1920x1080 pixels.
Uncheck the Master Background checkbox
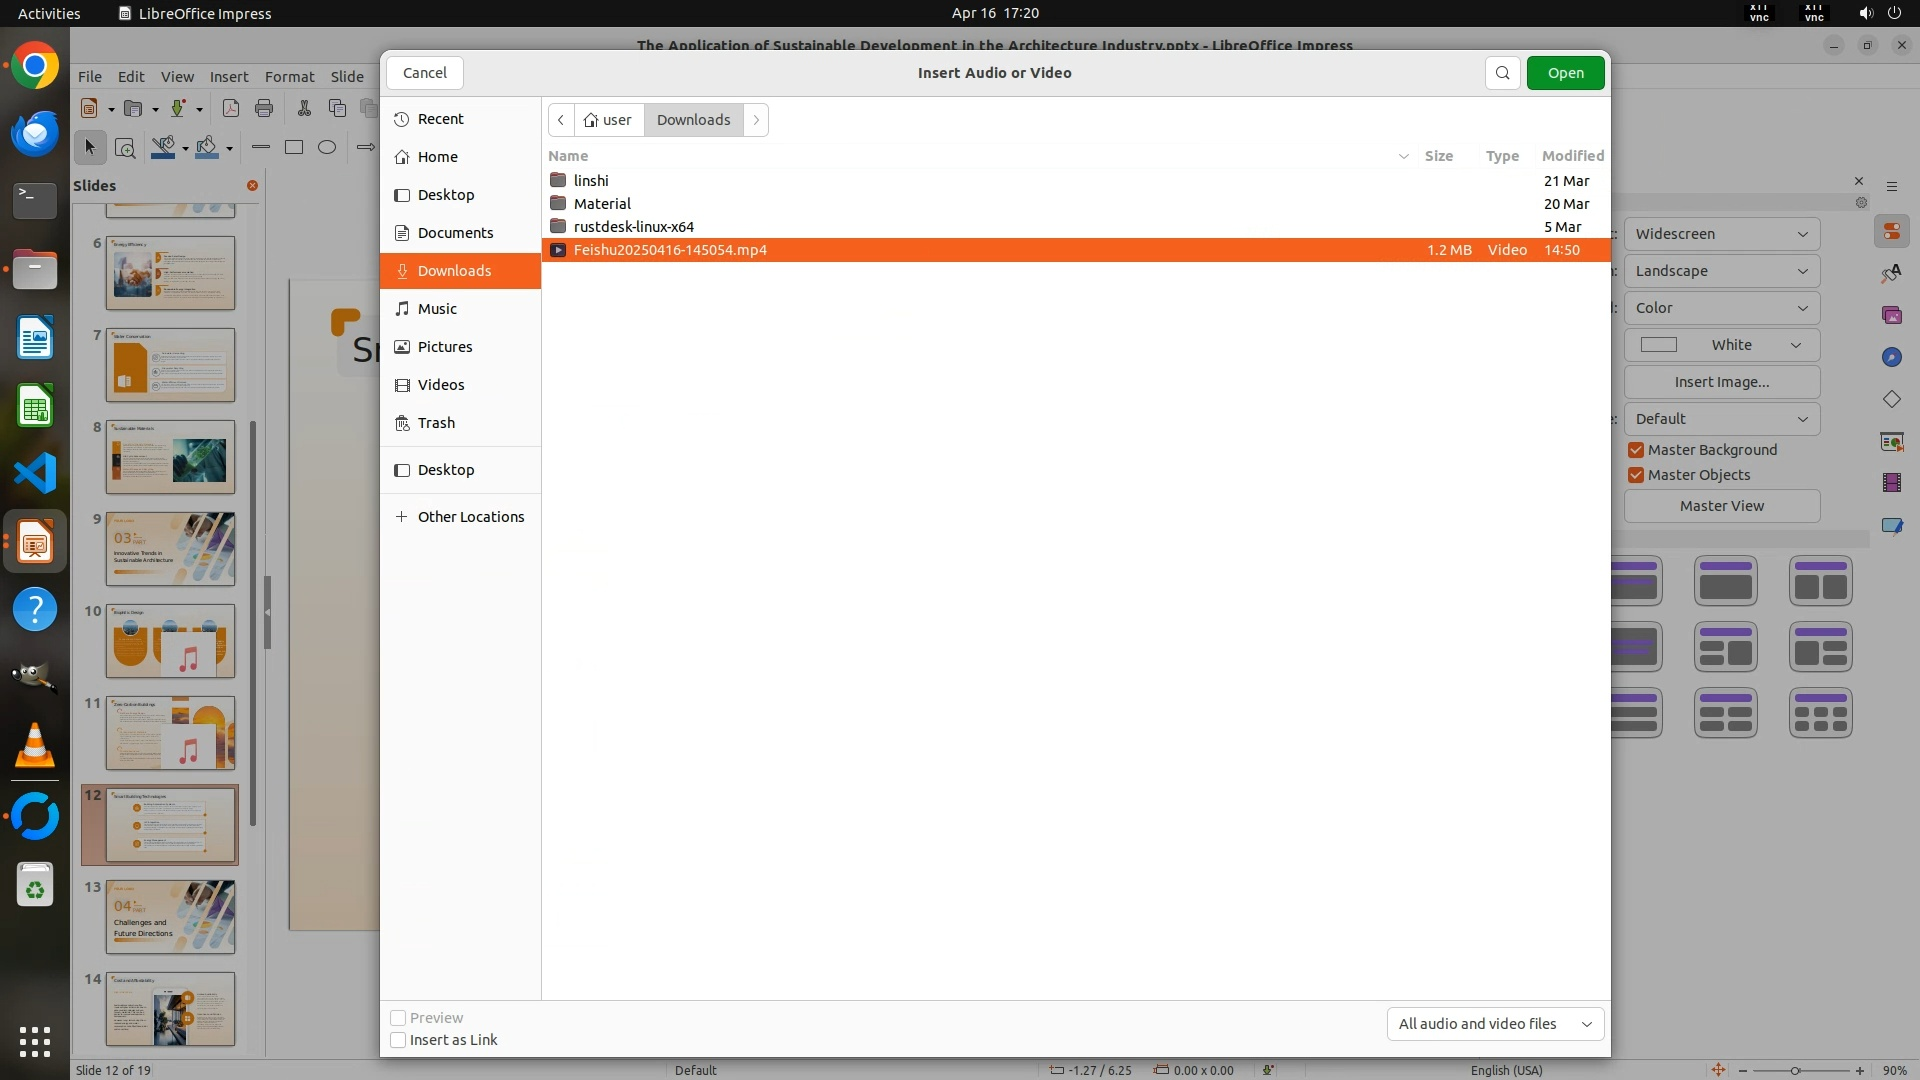(1636, 450)
